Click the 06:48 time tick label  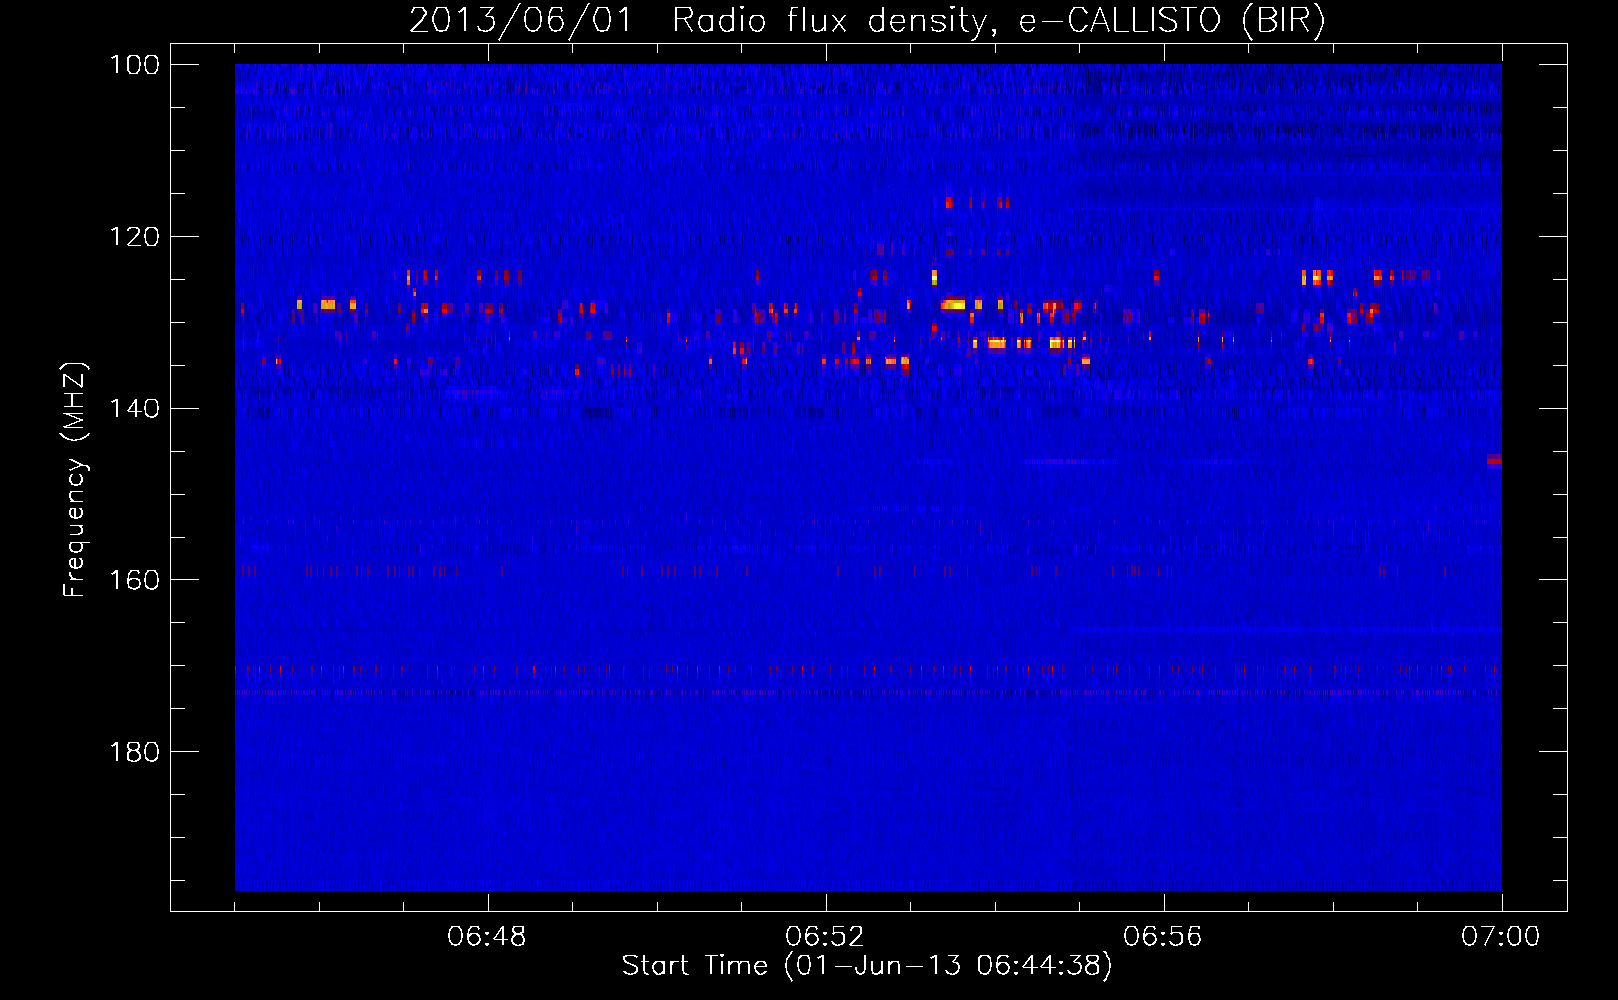pyautogui.click(x=487, y=937)
